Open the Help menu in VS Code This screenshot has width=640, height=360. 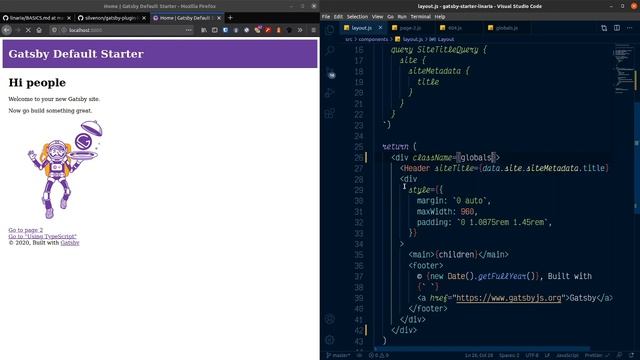[x=440, y=17]
